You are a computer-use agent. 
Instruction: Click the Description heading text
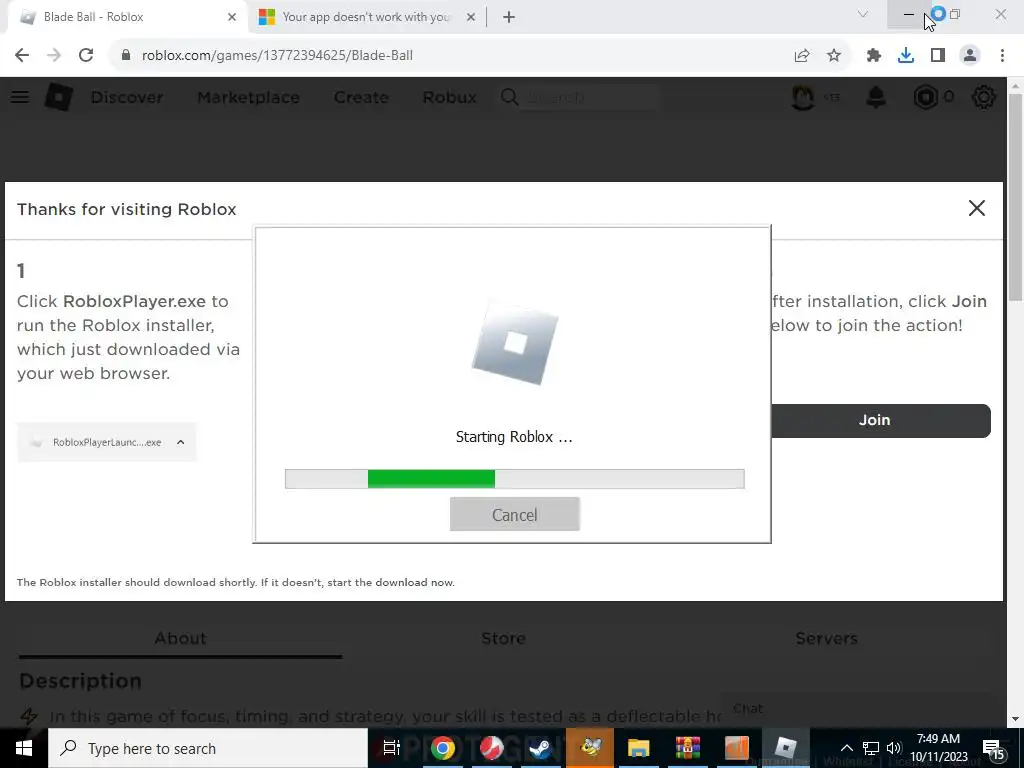80,680
